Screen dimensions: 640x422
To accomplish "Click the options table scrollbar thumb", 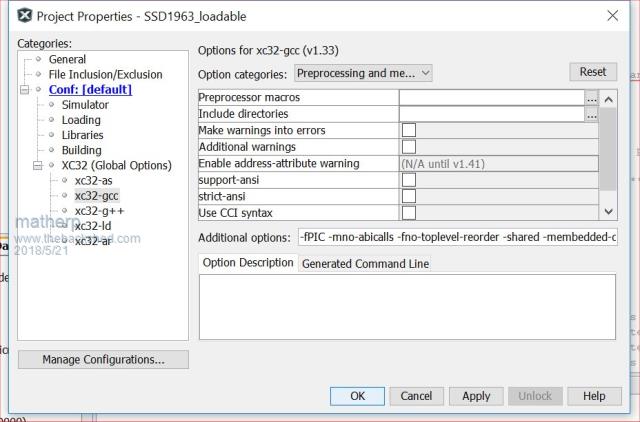I will point(608,149).
